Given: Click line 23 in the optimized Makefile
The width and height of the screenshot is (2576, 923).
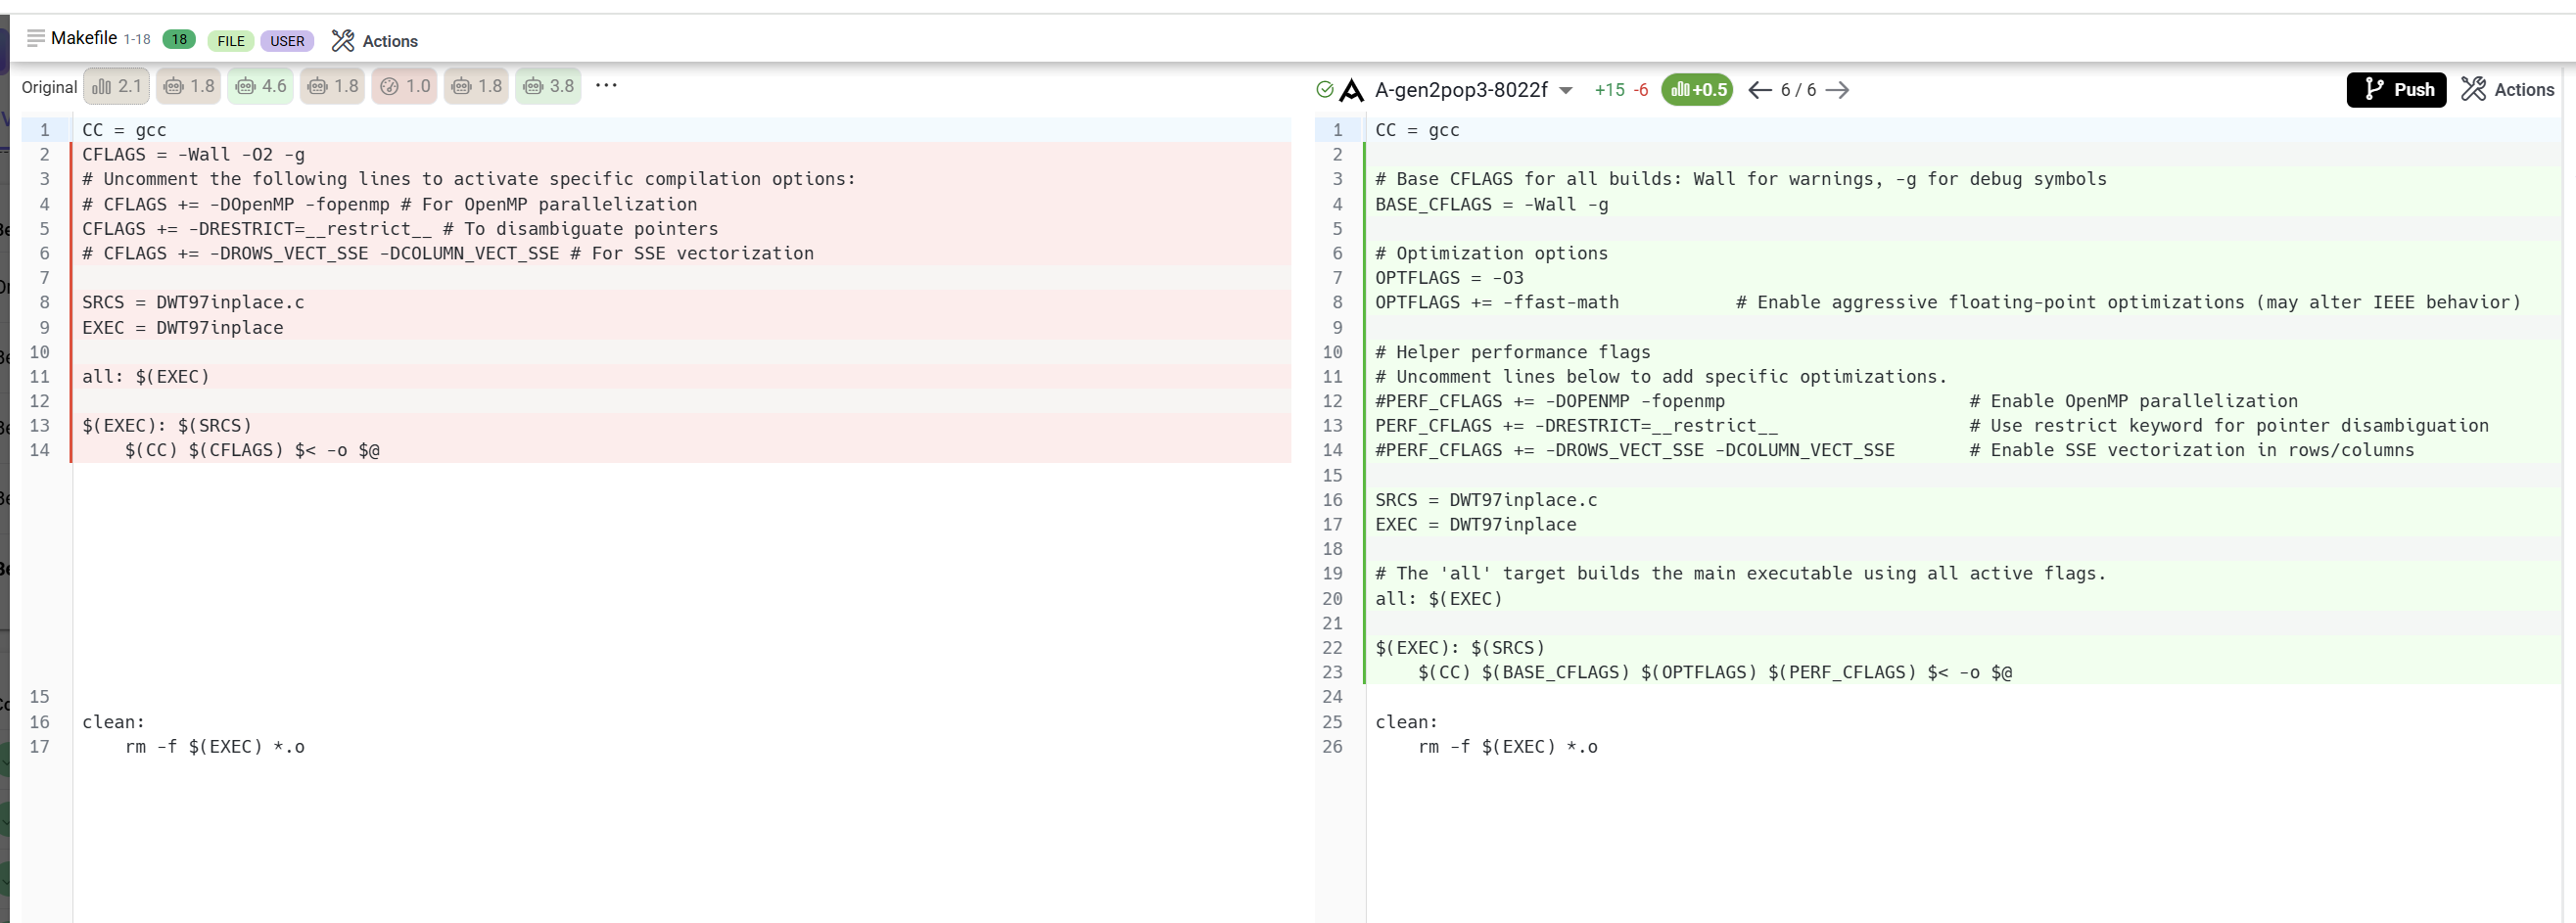Looking at the screenshot, I should click(x=1714, y=673).
